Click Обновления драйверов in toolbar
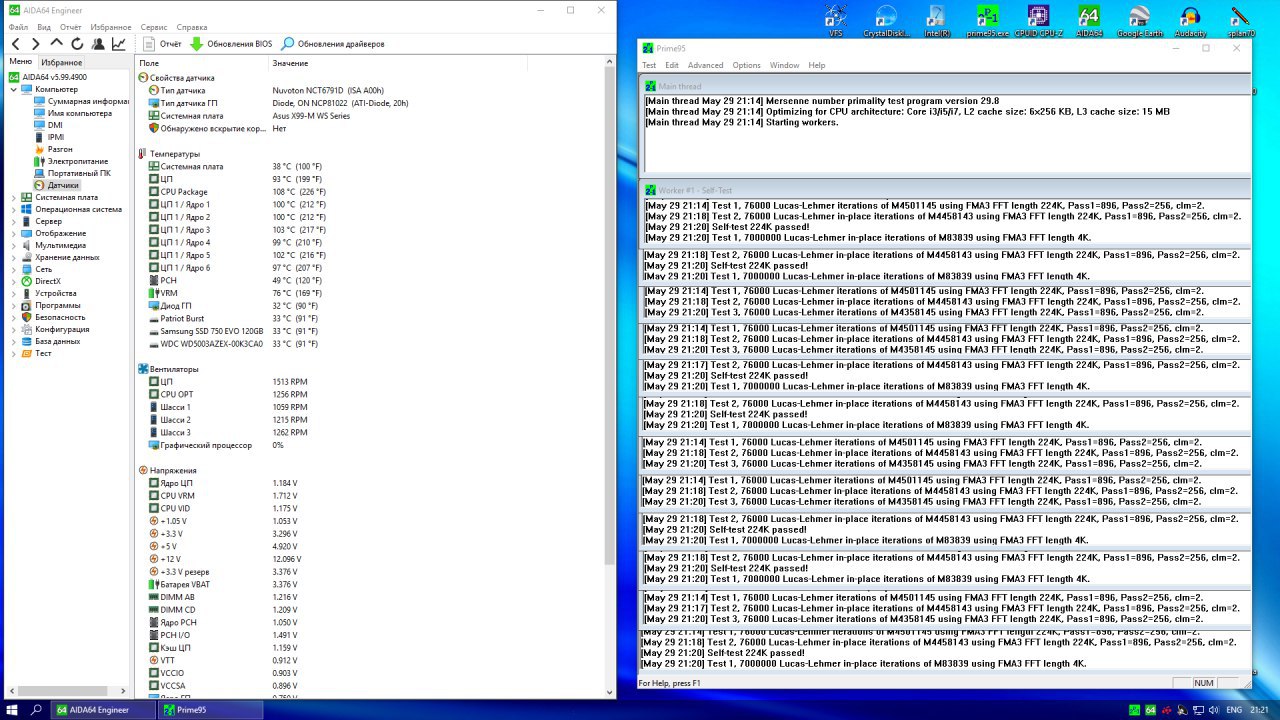This screenshot has width=1280, height=720. pyautogui.click(x=332, y=44)
